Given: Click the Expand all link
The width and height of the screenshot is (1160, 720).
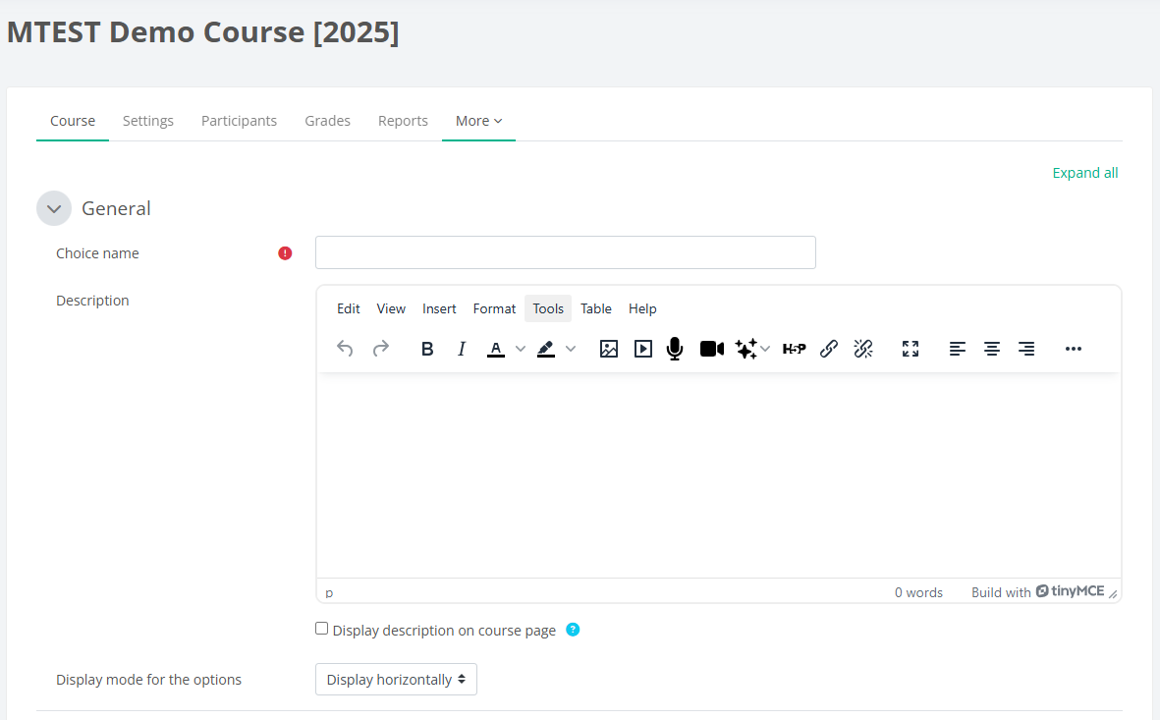Looking at the screenshot, I should [1085, 173].
